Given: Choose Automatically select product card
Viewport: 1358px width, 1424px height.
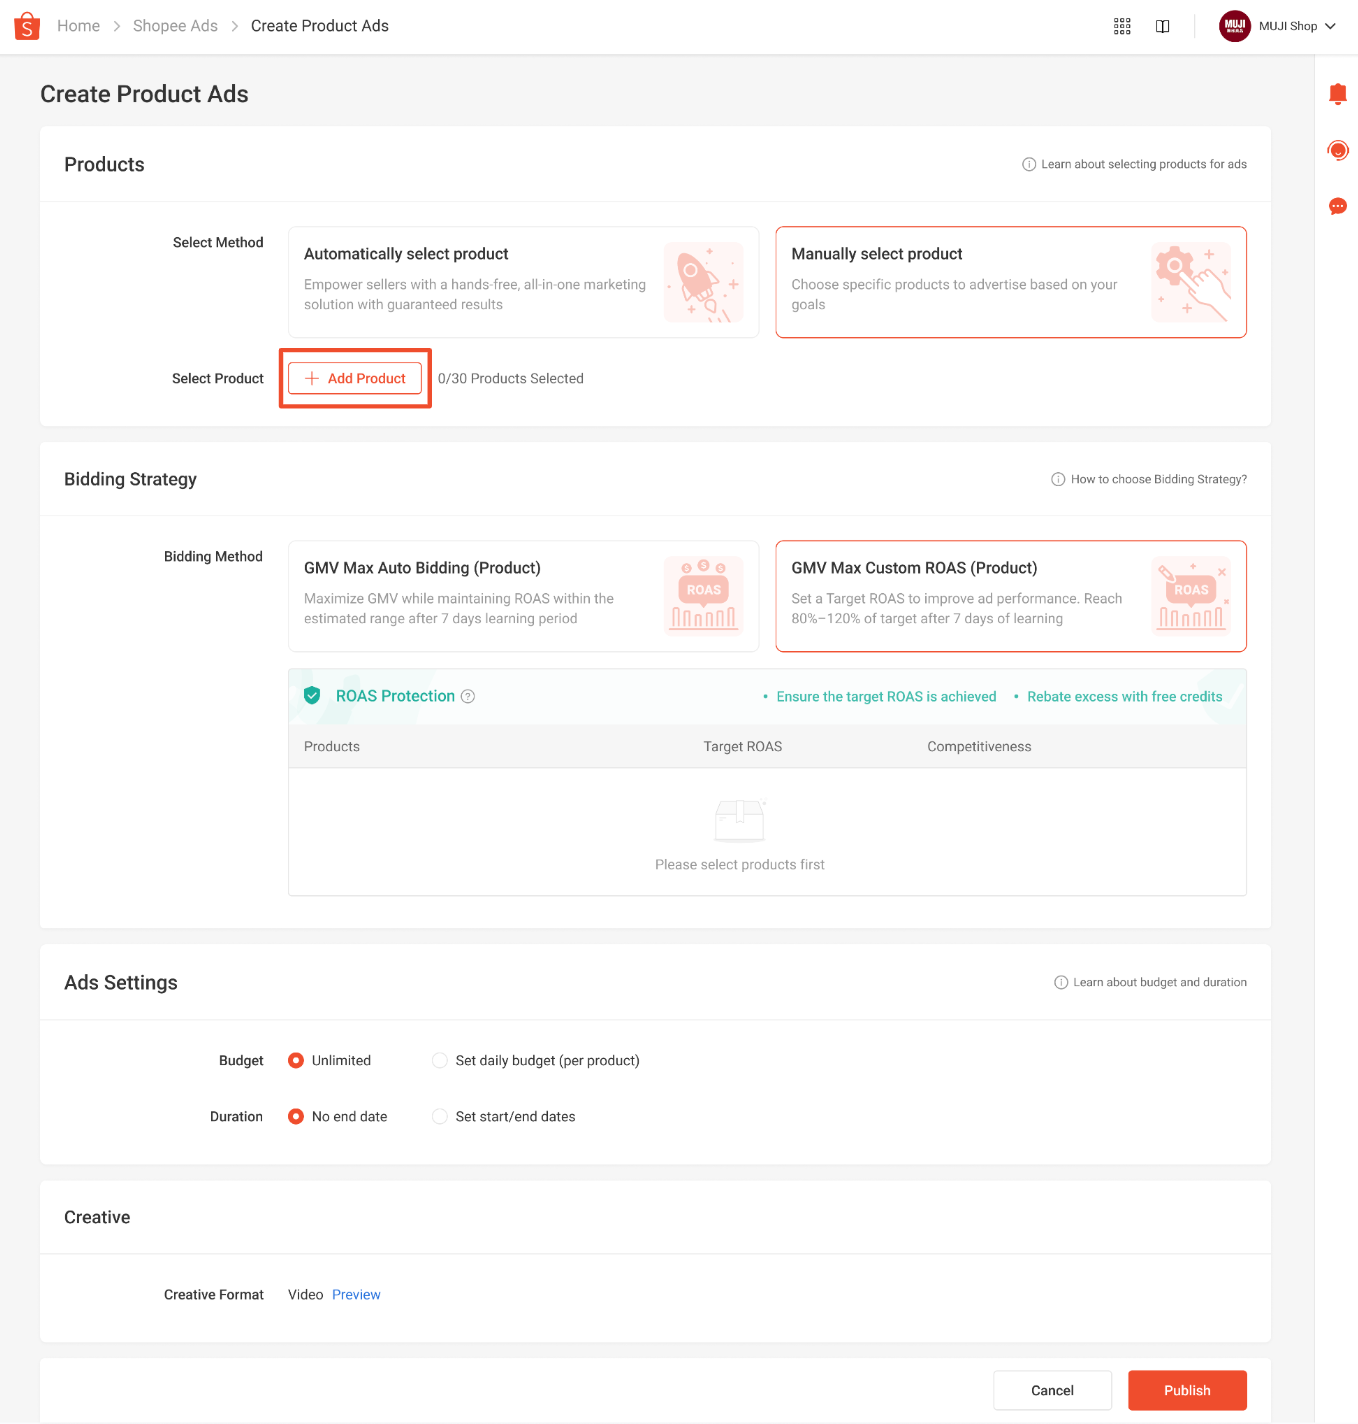Looking at the screenshot, I should pyautogui.click(x=523, y=282).
